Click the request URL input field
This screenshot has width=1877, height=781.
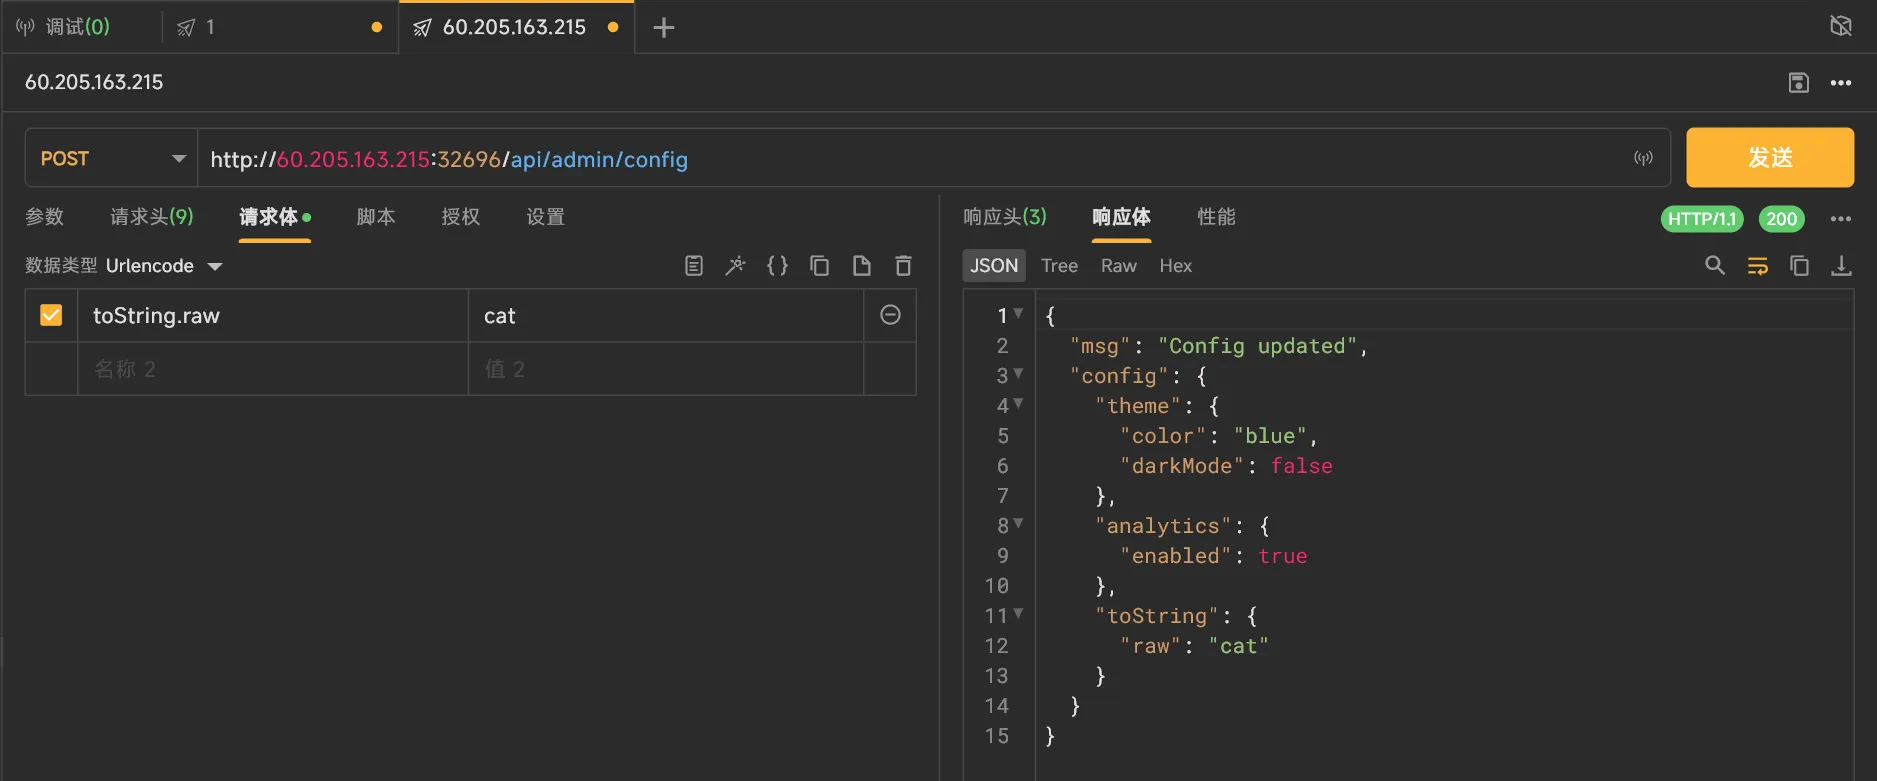pos(900,159)
